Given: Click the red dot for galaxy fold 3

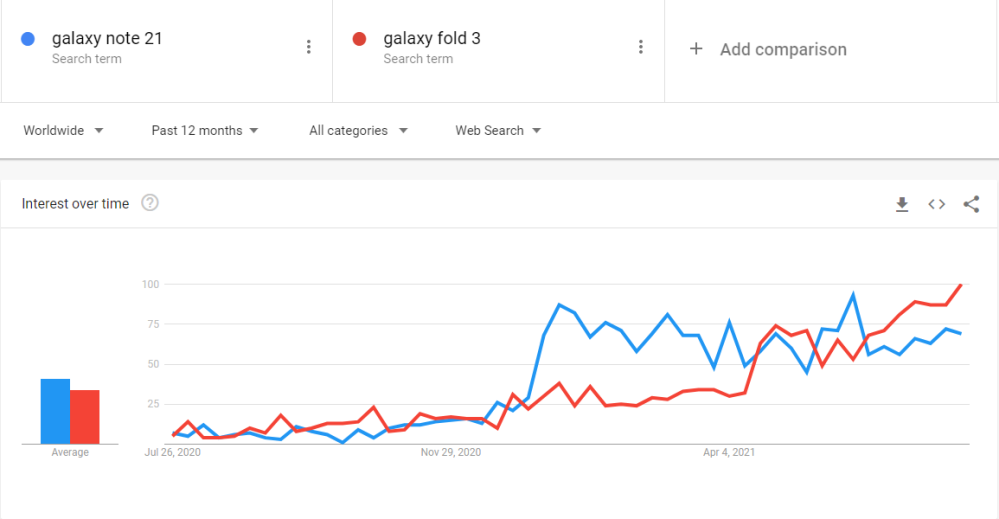Looking at the screenshot, I should tap(360, 40).
